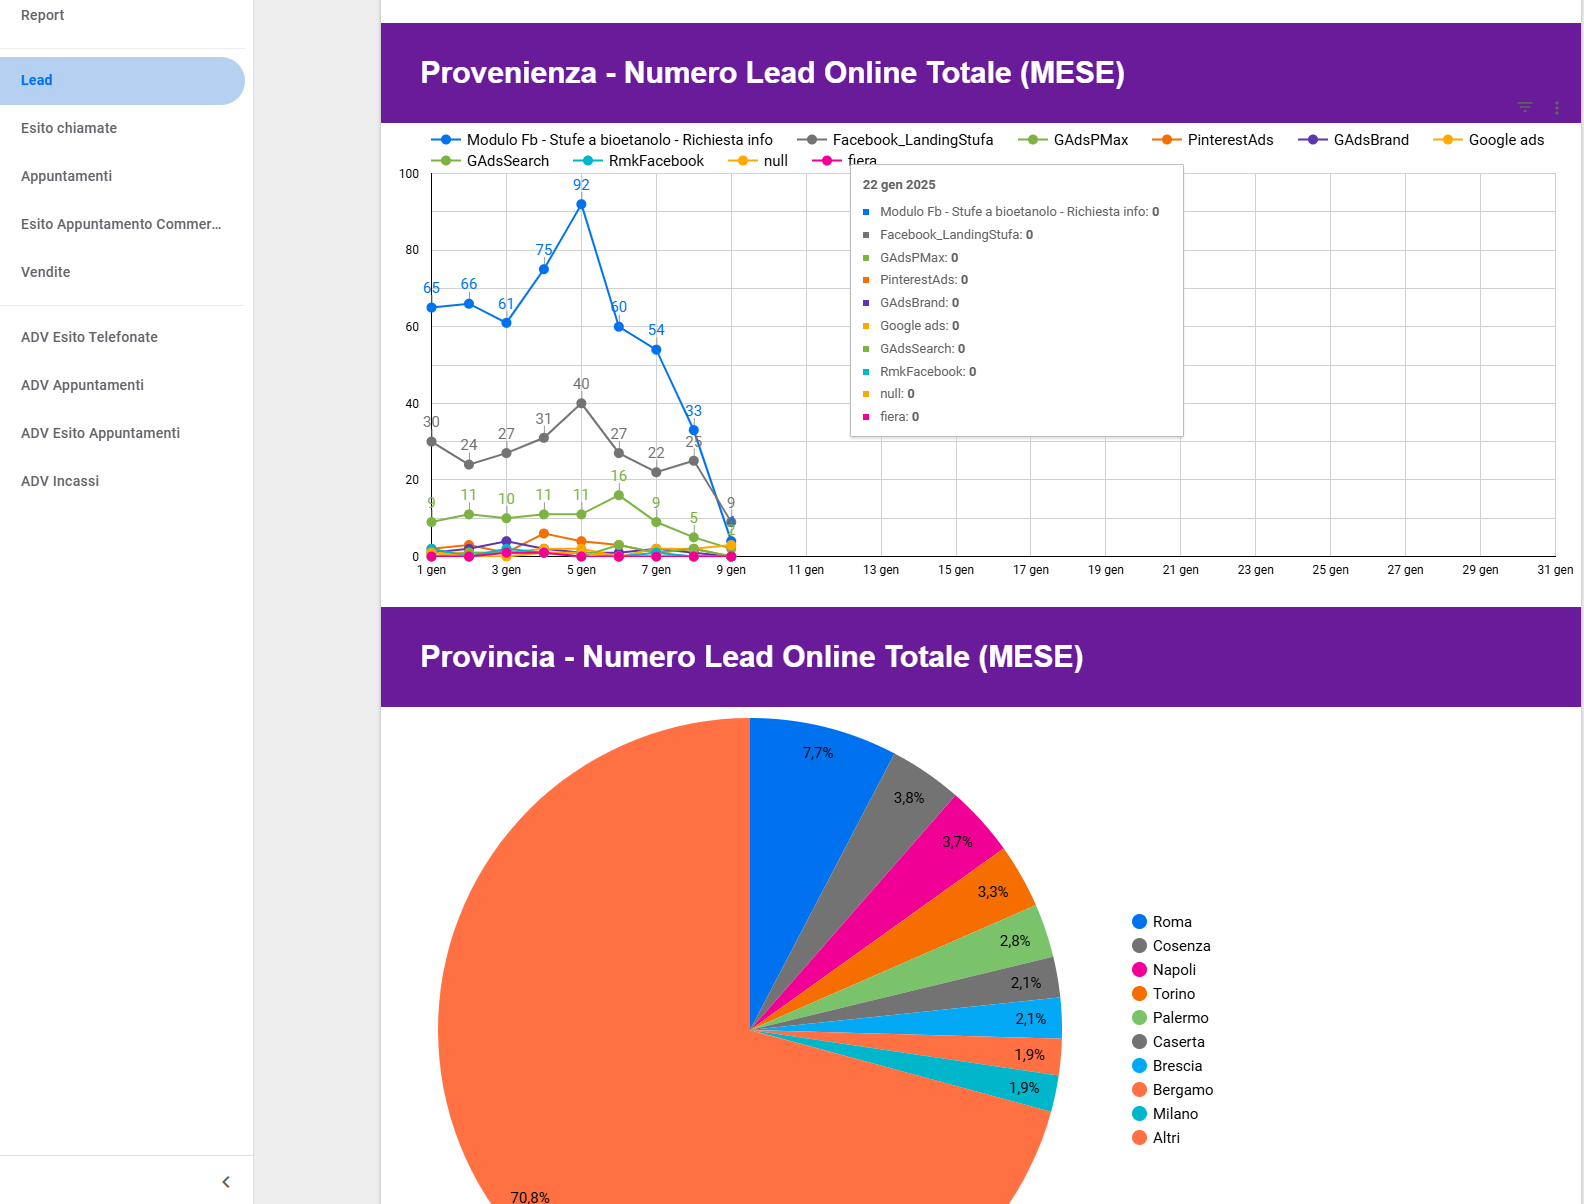This screenshot has width=1584, height=1204.
Task: Click the blue data point labeled 75
Action: click(544, 269)
